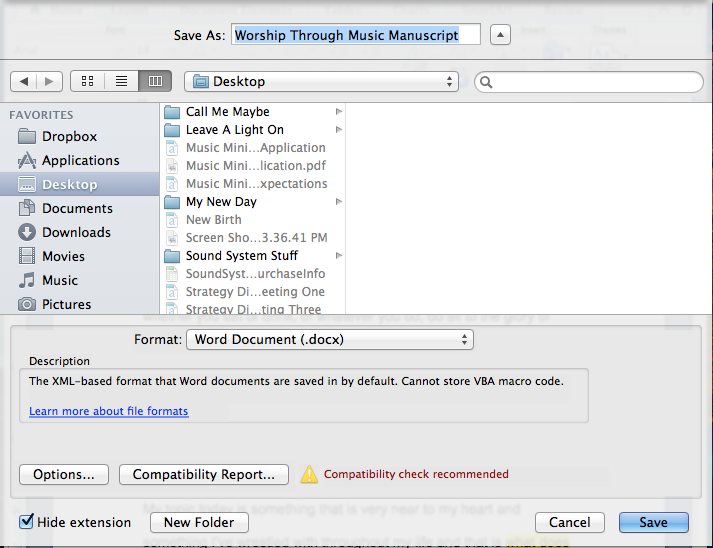Select Downloads in the sidebar
713x548 pixels.
click(x=76, y=232)
